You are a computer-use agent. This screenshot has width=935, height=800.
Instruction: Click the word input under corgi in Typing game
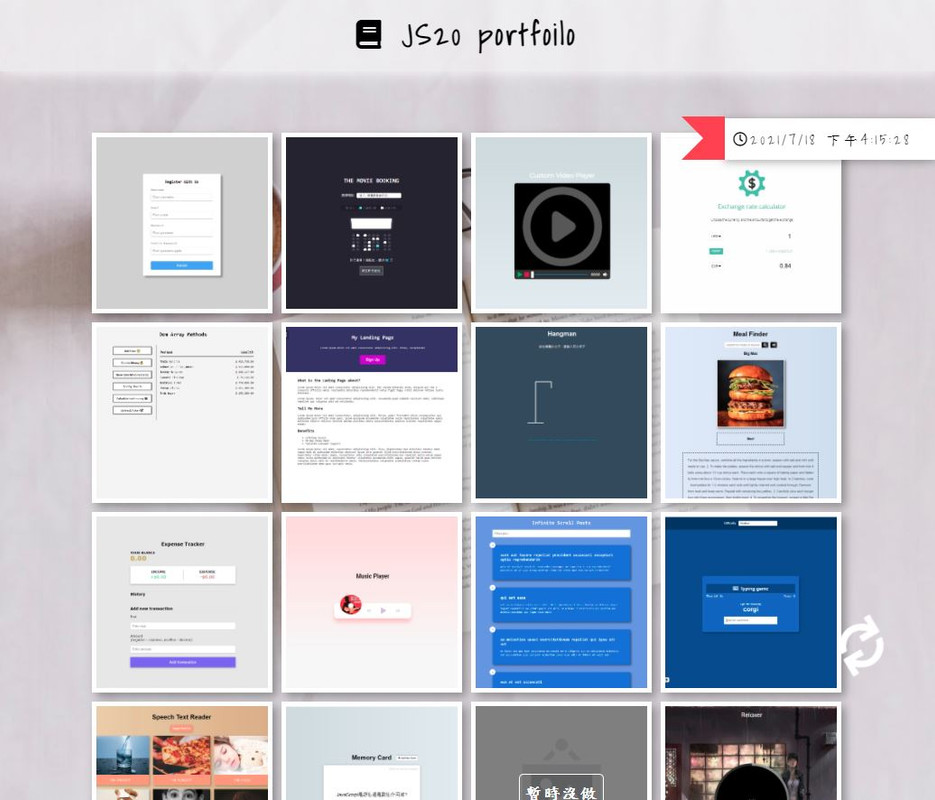tap(750, 621)
